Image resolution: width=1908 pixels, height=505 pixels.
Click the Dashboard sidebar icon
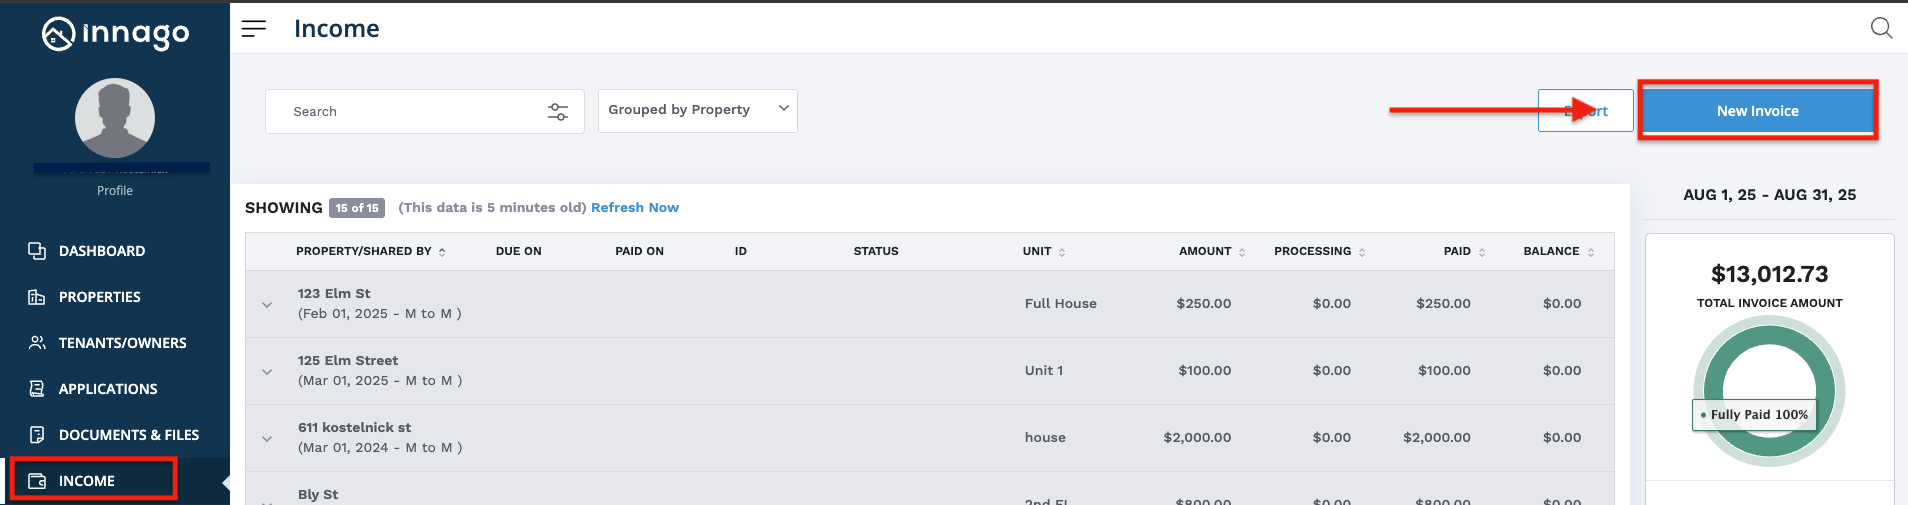37,251
